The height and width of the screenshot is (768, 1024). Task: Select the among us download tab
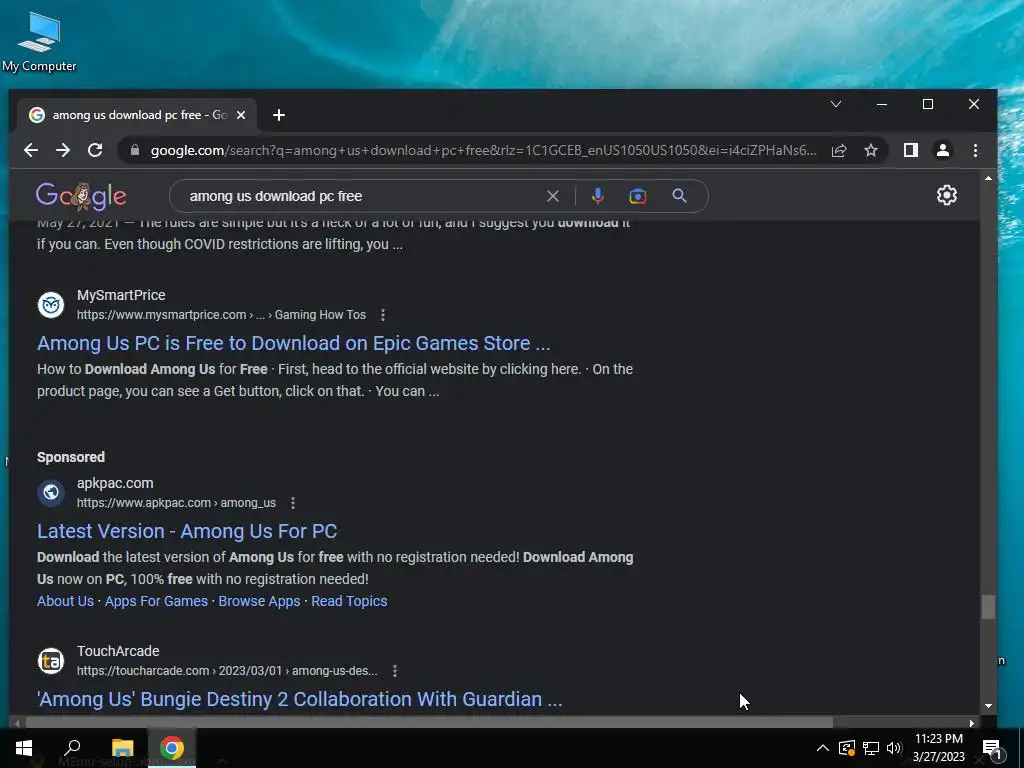coord(136,115)
